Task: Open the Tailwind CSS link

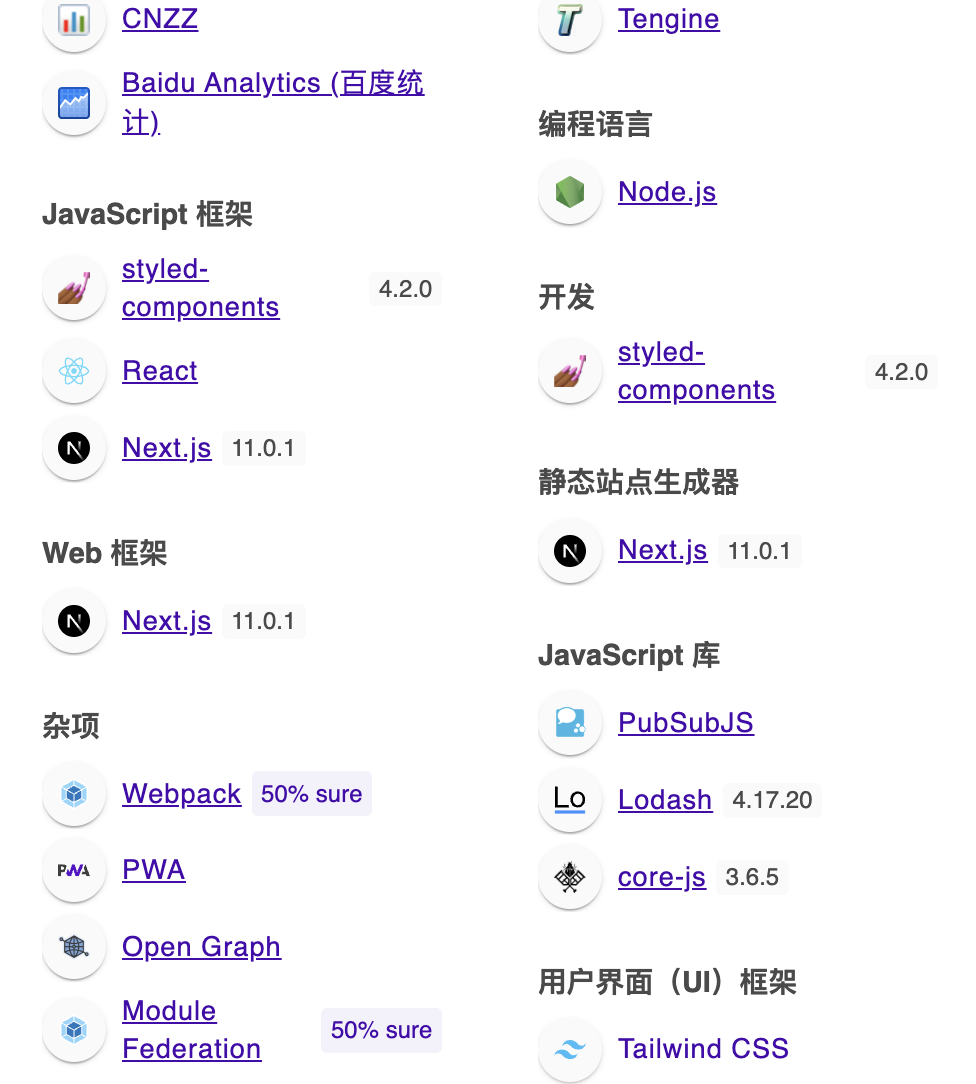Action: pyautogui.click(x=703, y=1049)
